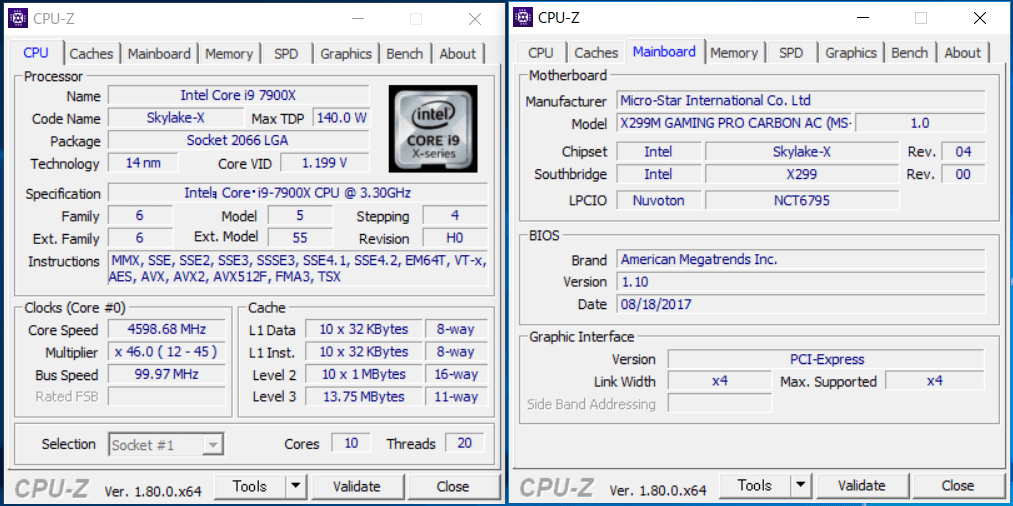The width and height of the screenshot is (1013, 506).
Task: Click package value Socket 2066 LGA
Action: [x=238, y=140]
